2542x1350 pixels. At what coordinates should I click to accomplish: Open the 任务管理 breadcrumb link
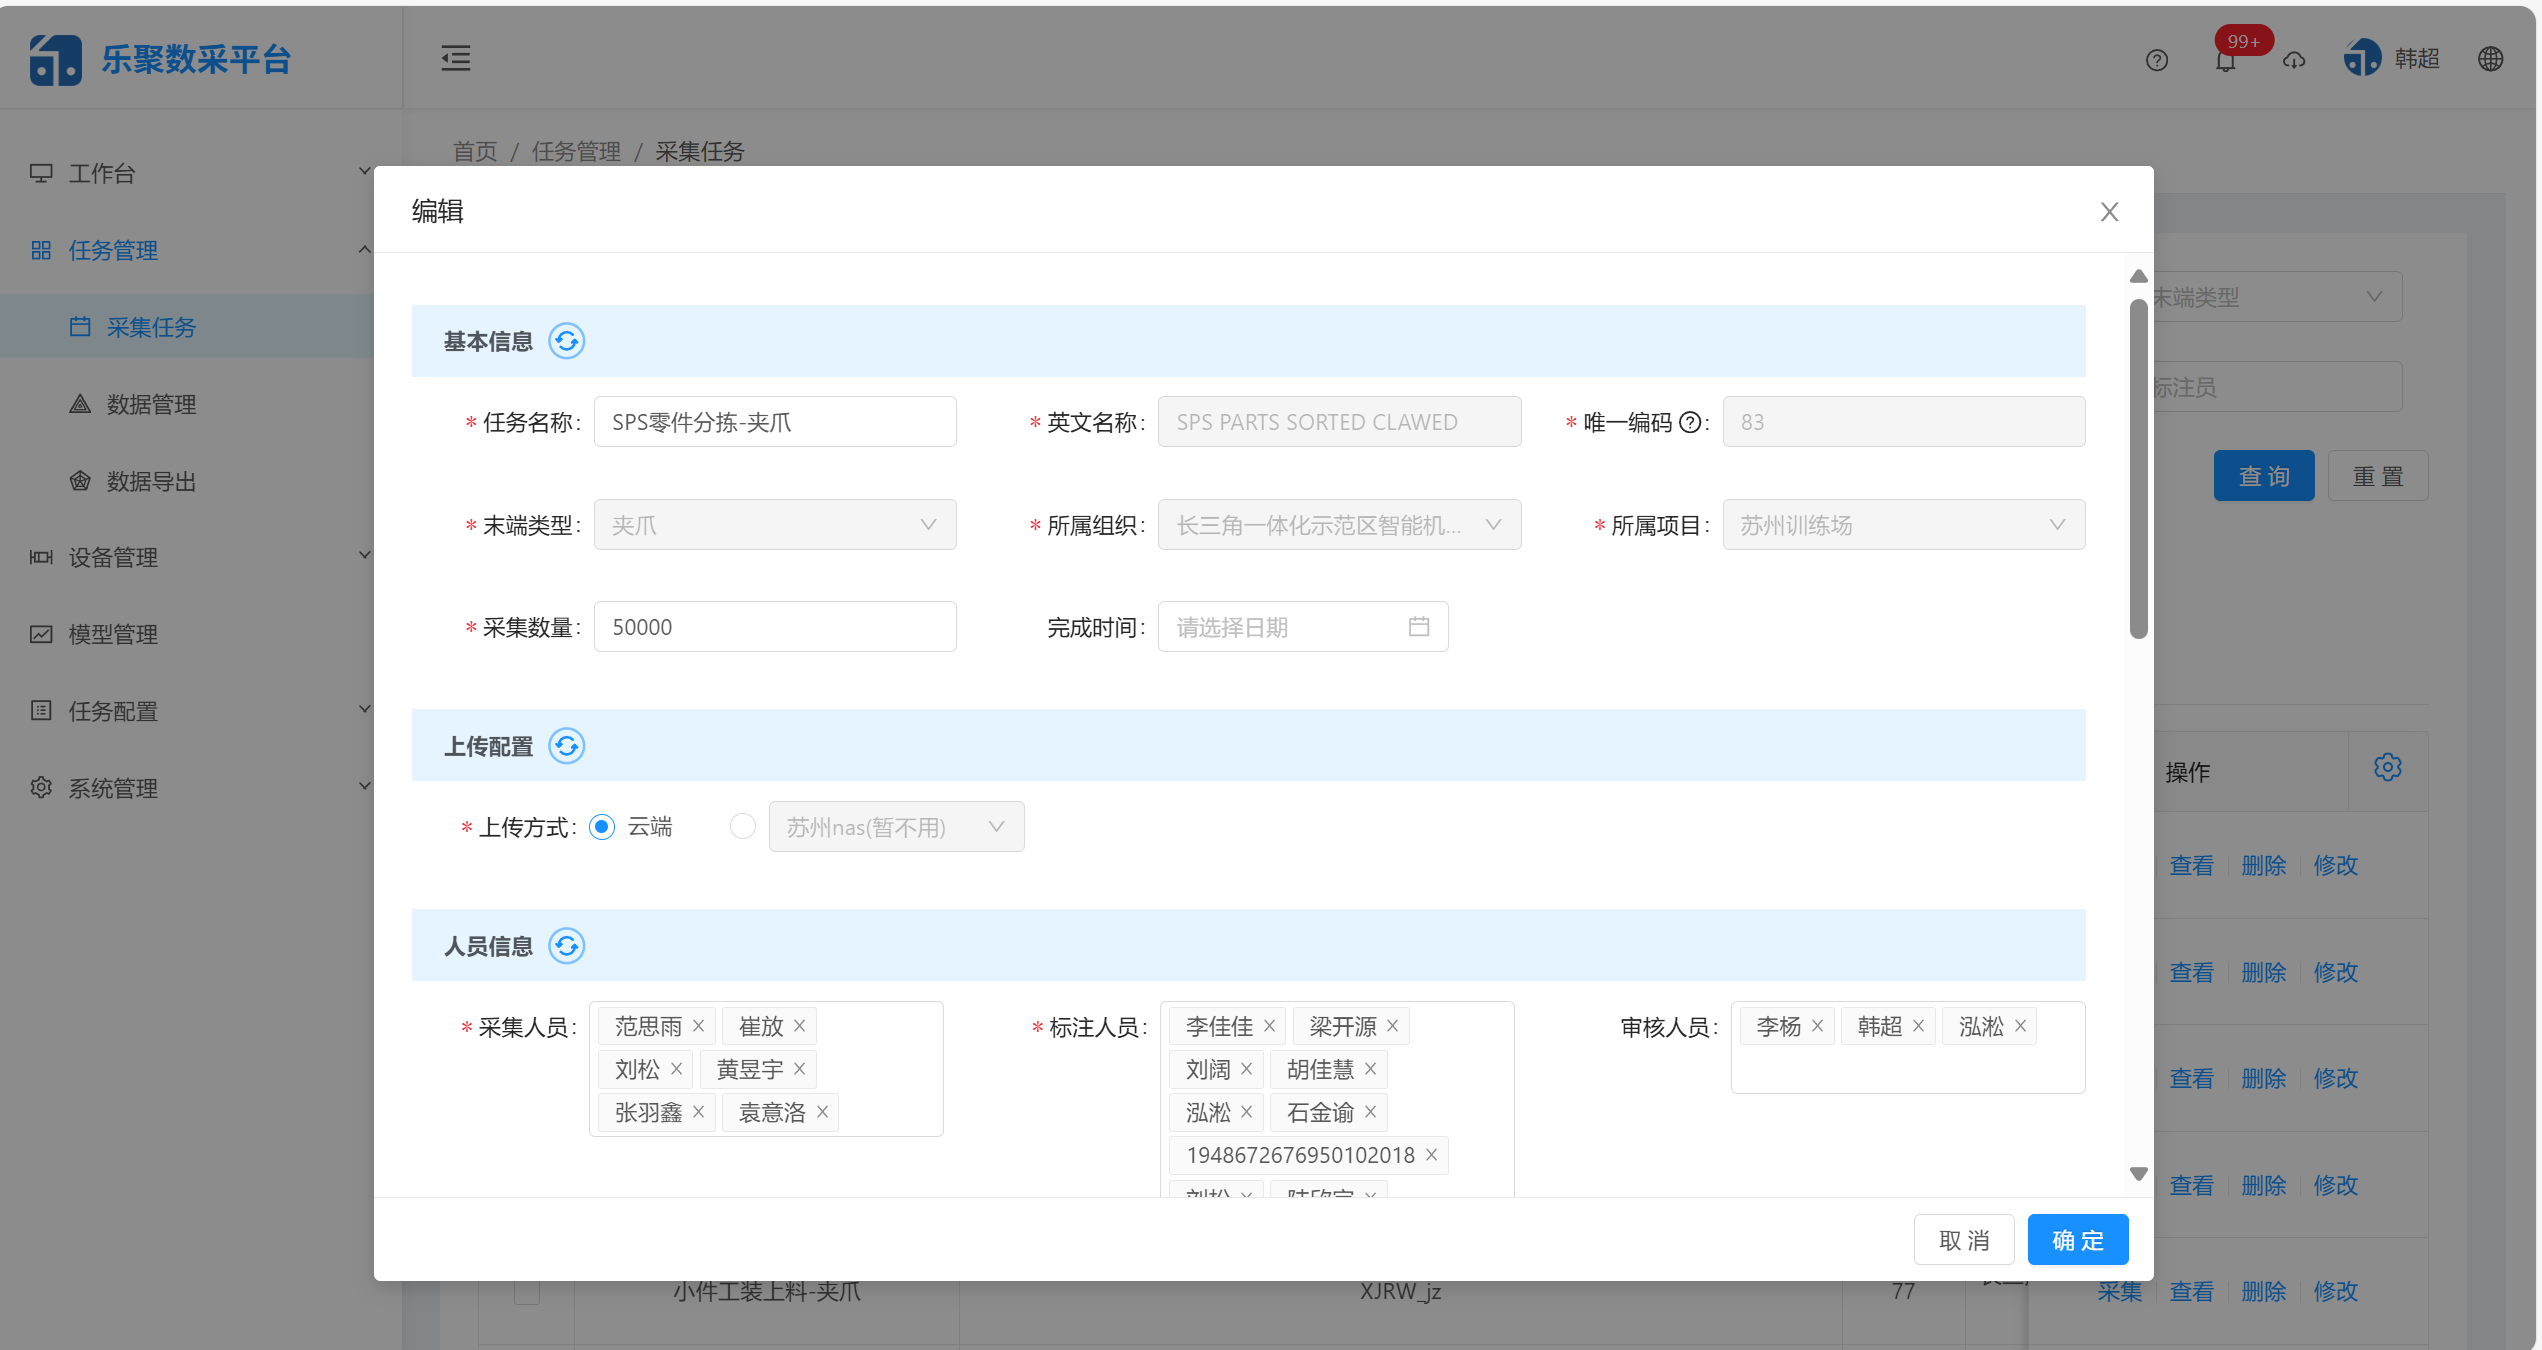[x=577, y=151]
